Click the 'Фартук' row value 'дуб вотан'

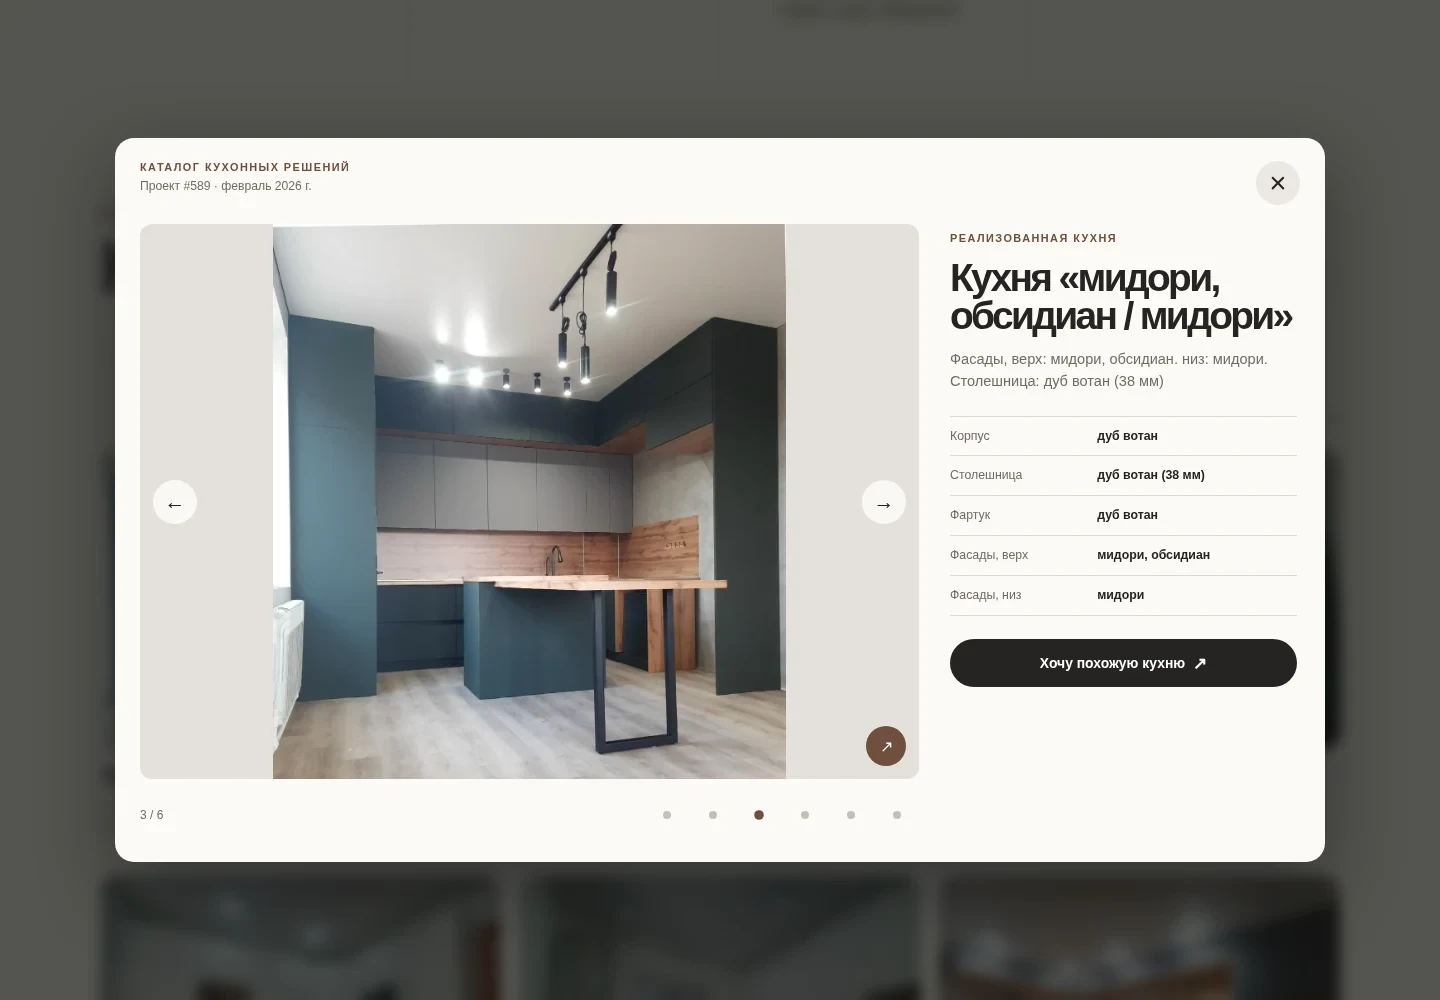coord(1127,515)
